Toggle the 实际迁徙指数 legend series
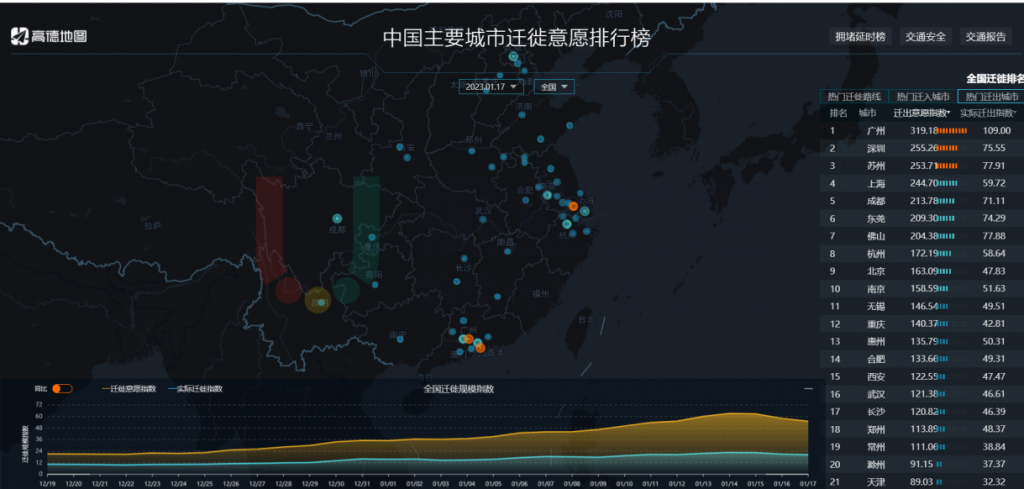This screenshot has height=489, width=1024. pos(195,388)
